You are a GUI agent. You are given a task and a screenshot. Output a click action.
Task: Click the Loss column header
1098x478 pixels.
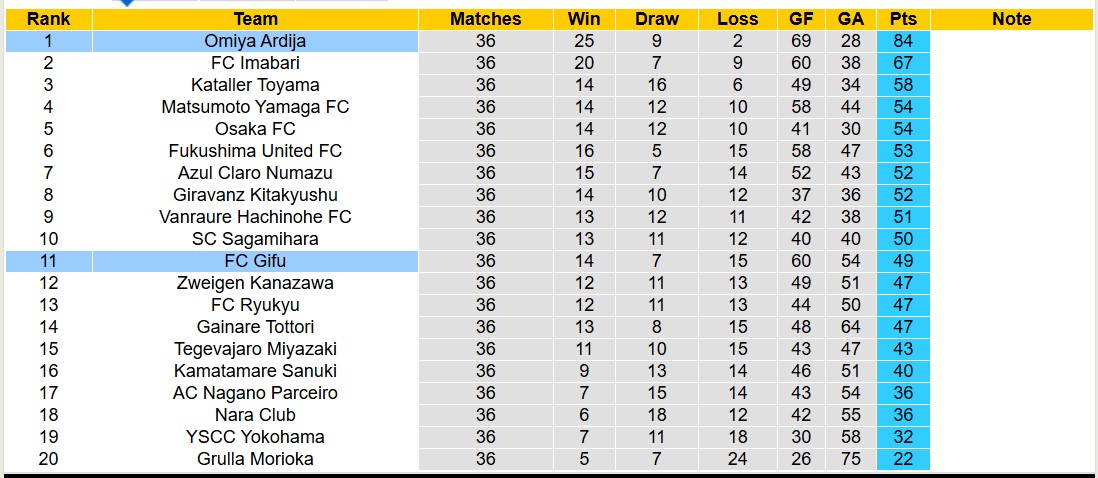[x=737, y=19]
